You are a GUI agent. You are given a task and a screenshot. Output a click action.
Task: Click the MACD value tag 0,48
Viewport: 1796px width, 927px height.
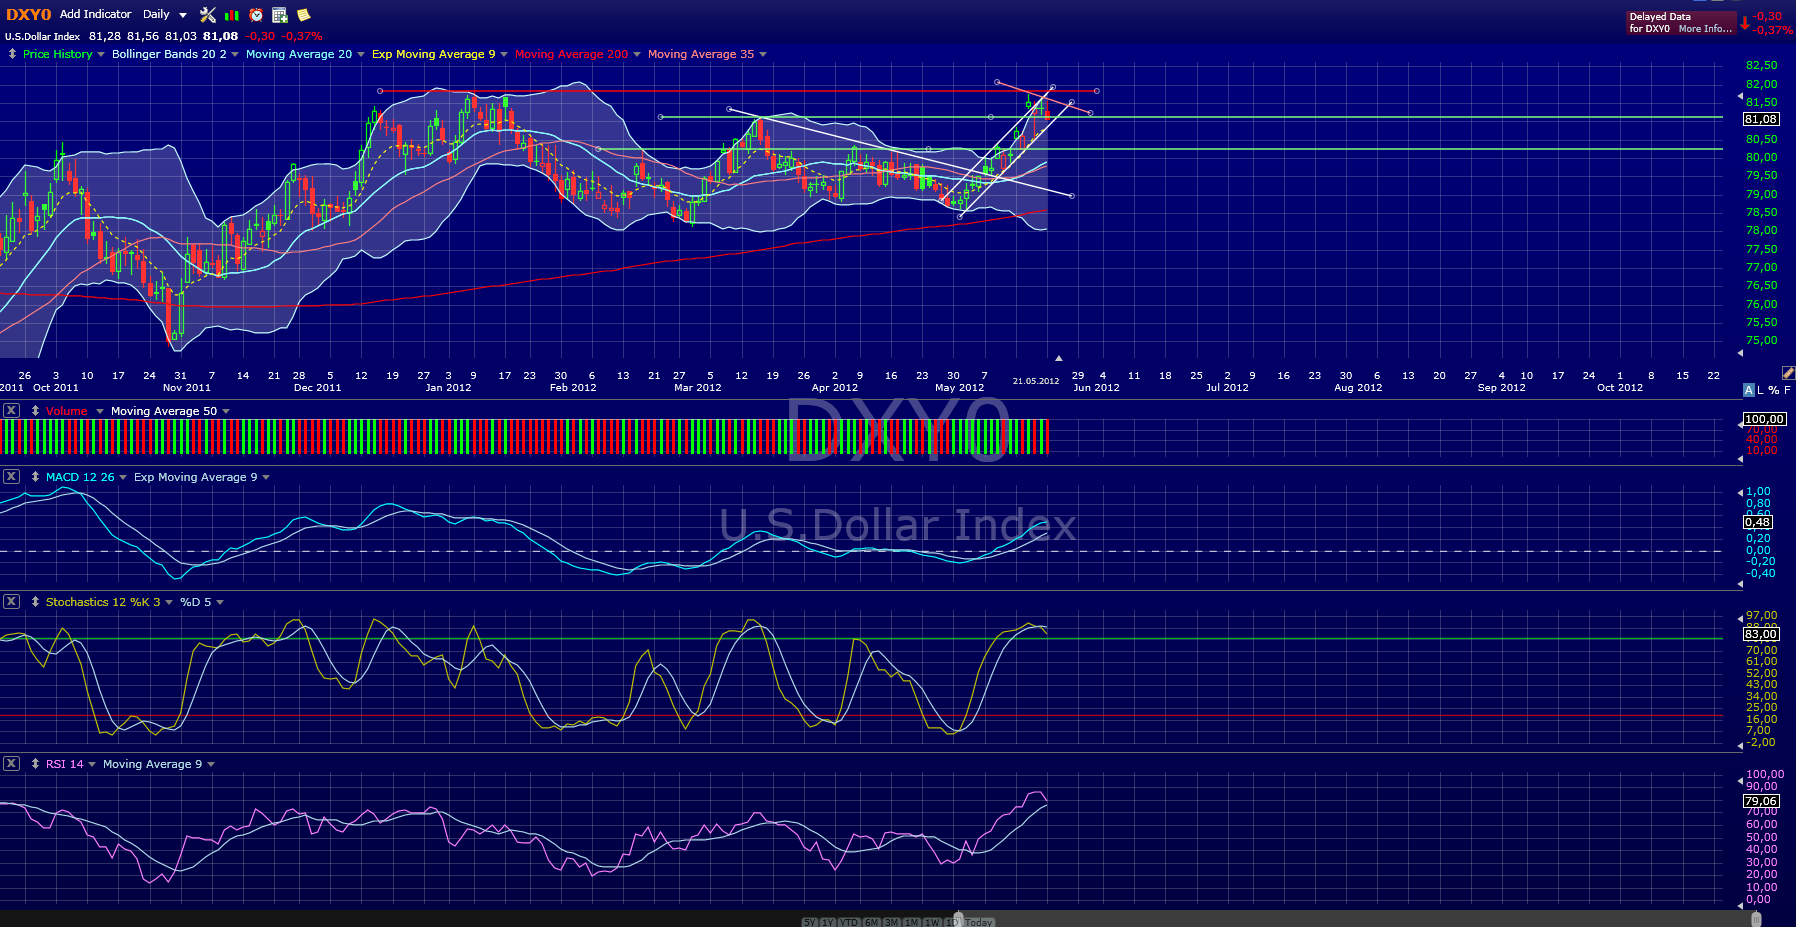click(x=1758, y=522)
